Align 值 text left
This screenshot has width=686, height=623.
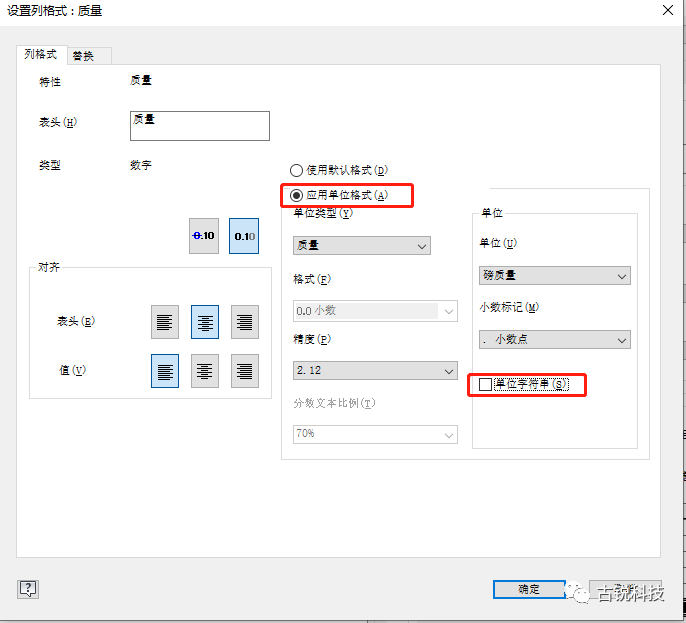165,371
